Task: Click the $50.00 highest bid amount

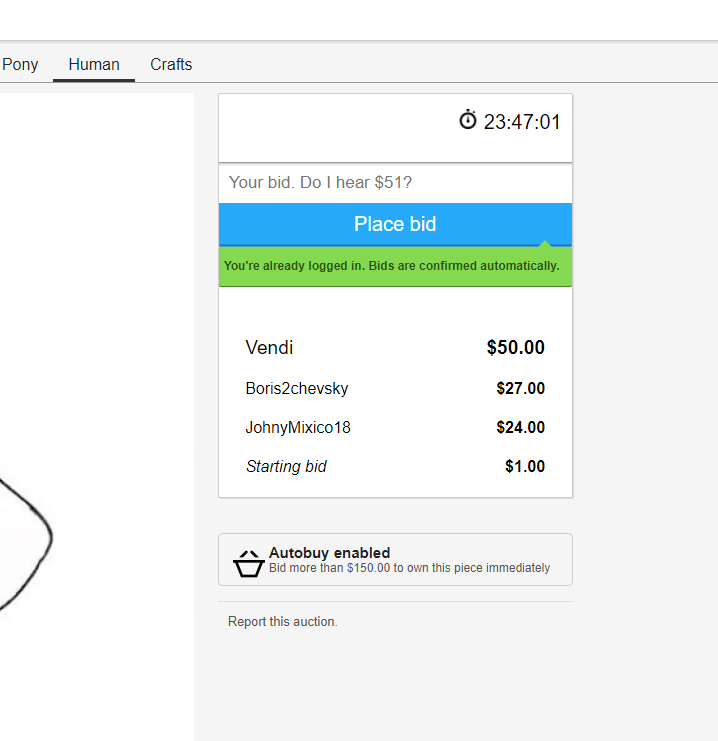Action: [515, 348]
